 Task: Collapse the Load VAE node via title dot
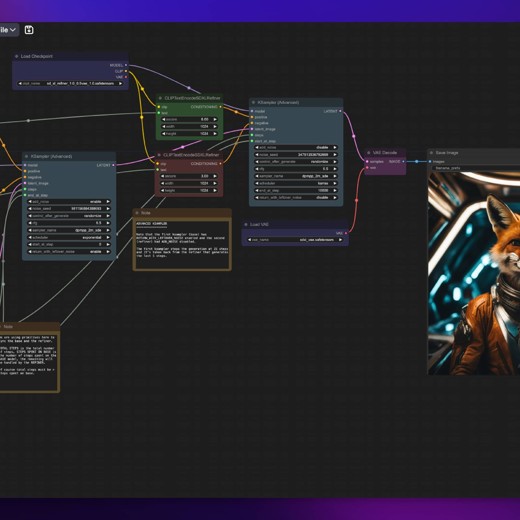click(x=246, y=224)
